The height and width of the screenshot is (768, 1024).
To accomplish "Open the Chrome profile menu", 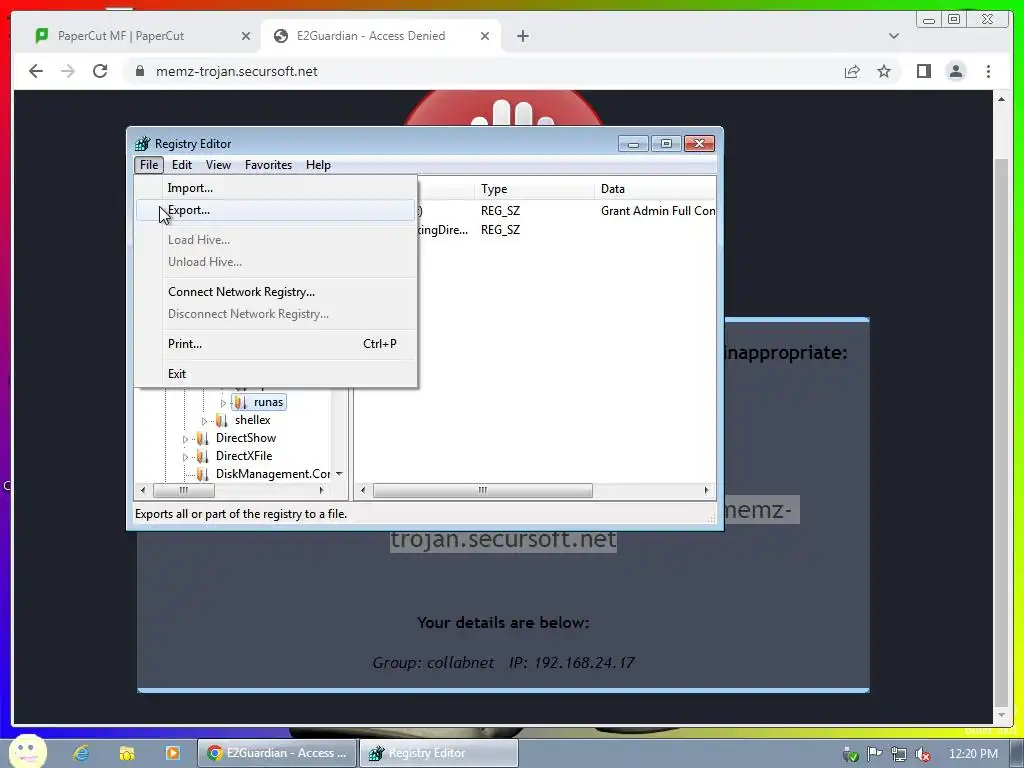I will [955, 71].
